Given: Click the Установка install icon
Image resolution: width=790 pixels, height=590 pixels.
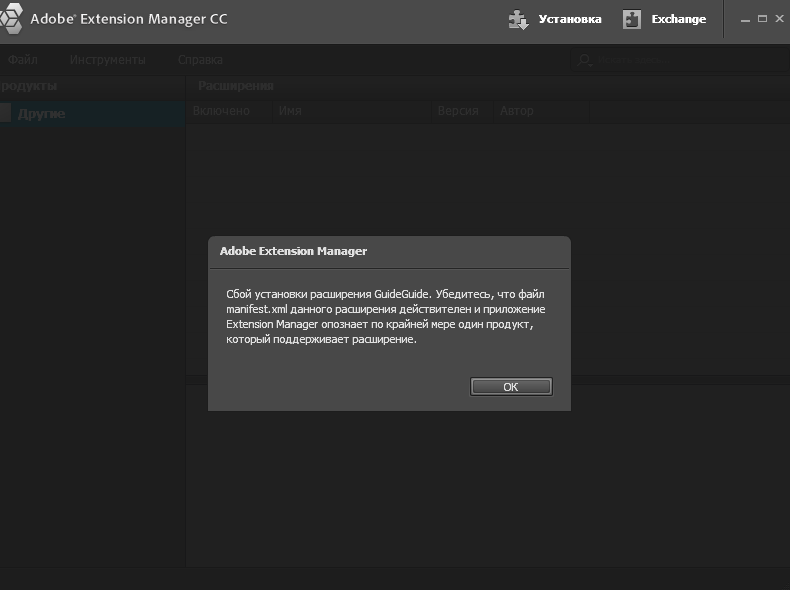Looking at the screenshot, I should coord(518,20).
